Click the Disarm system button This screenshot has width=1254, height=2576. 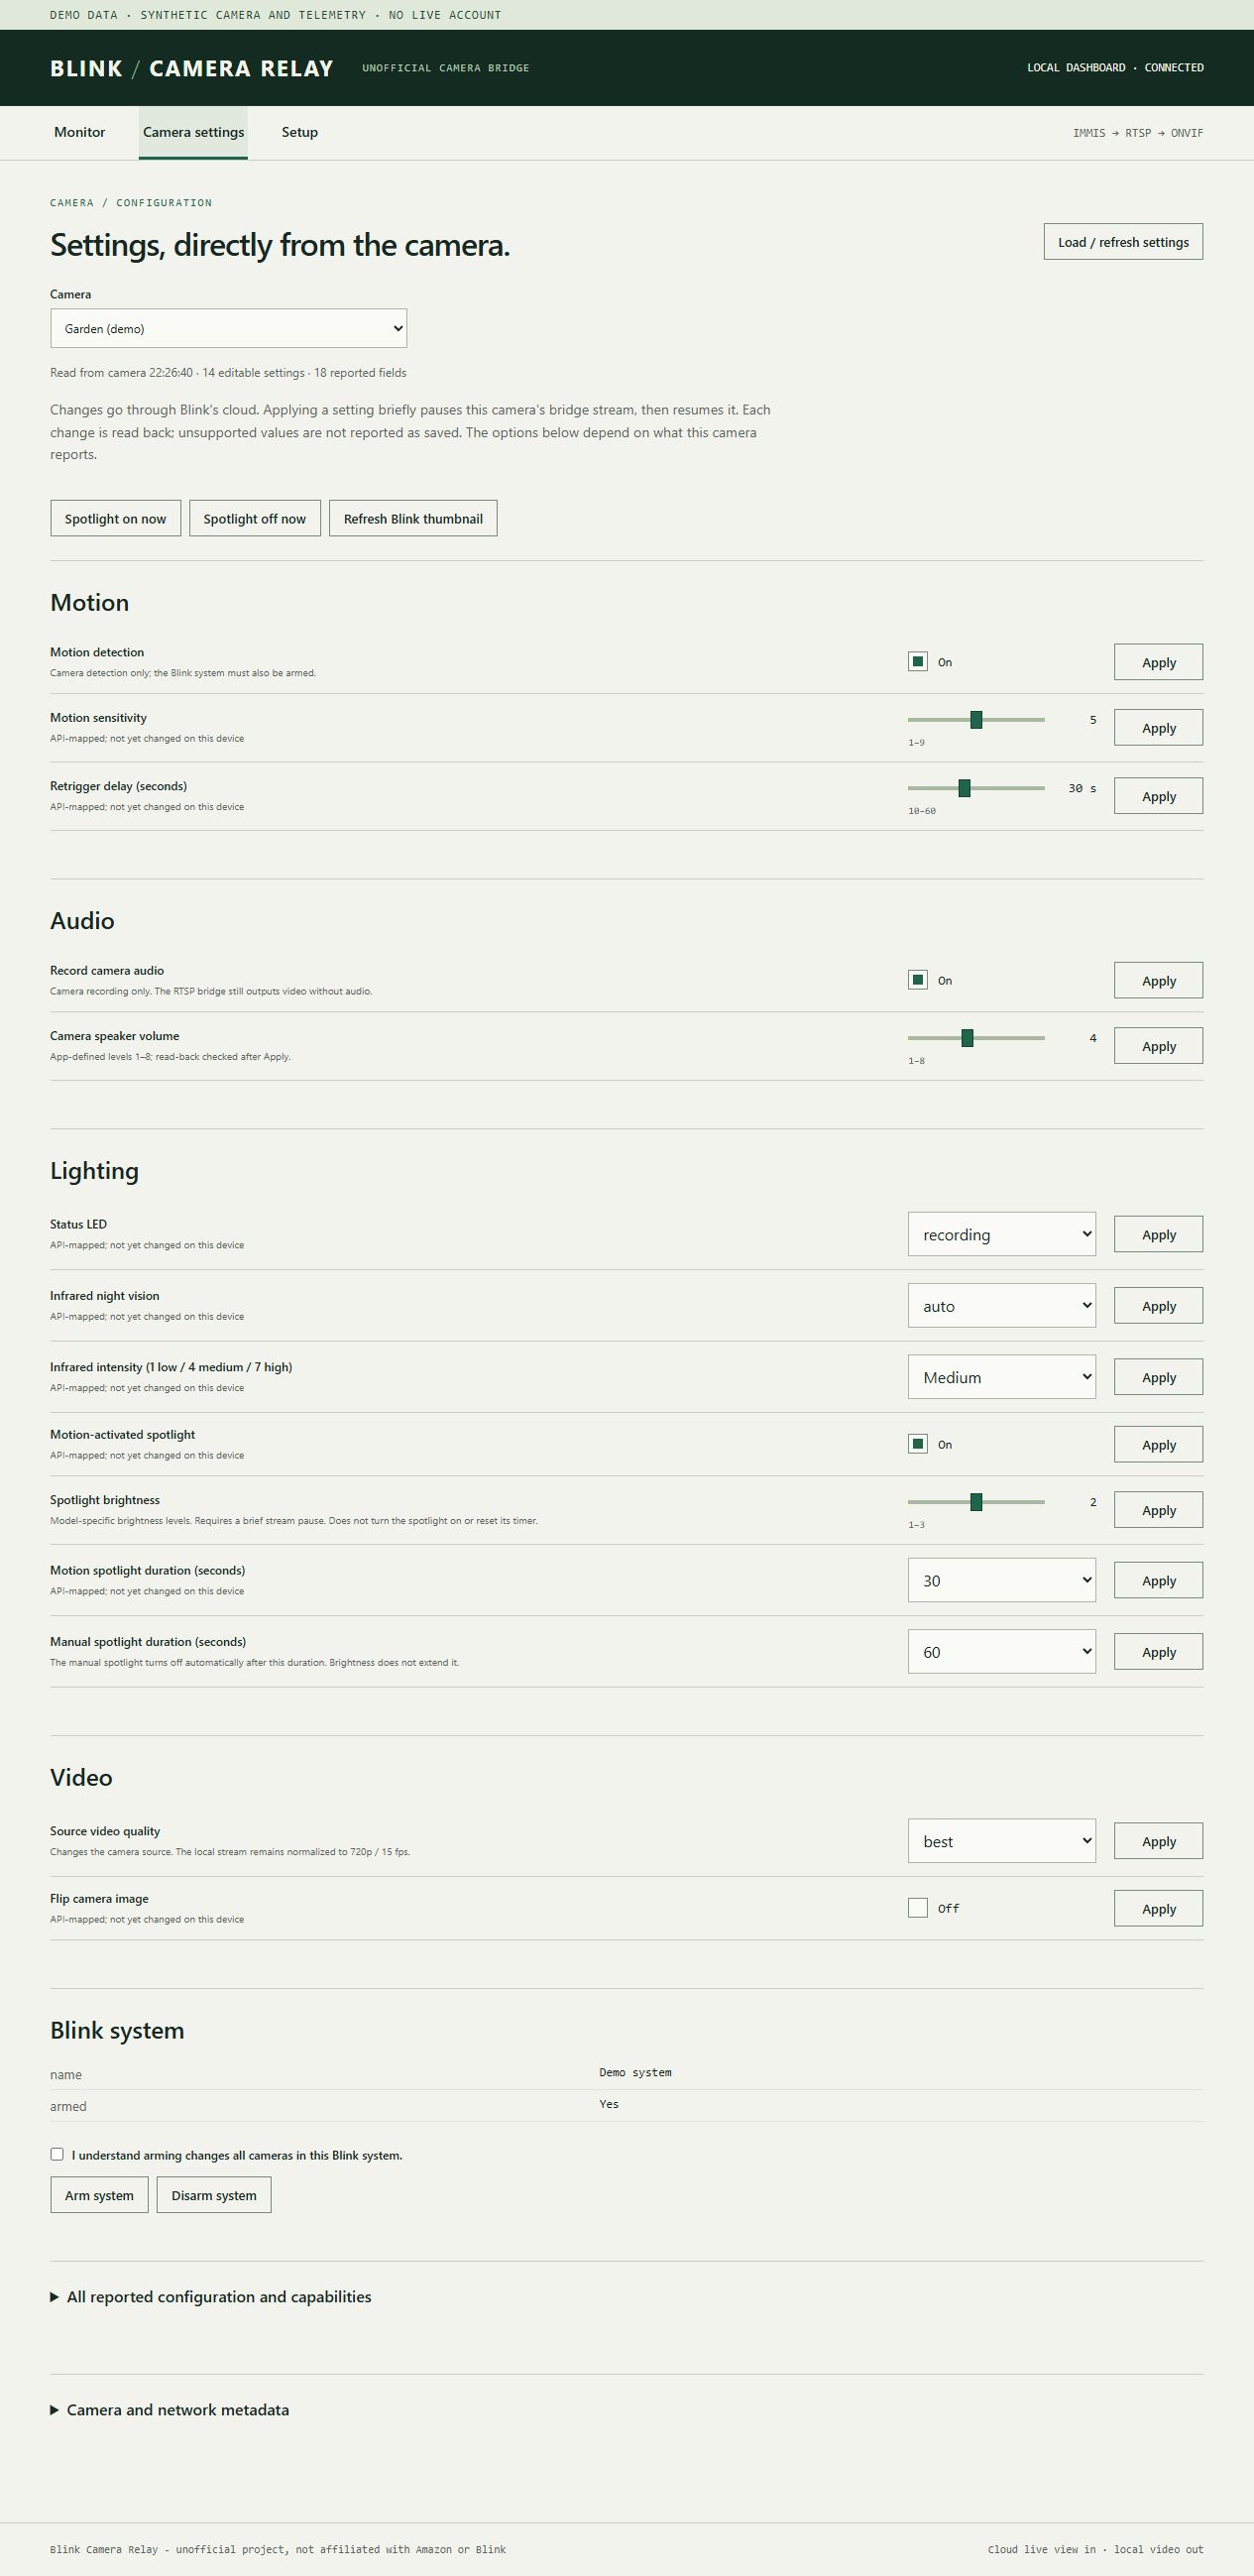(213, 2195)
